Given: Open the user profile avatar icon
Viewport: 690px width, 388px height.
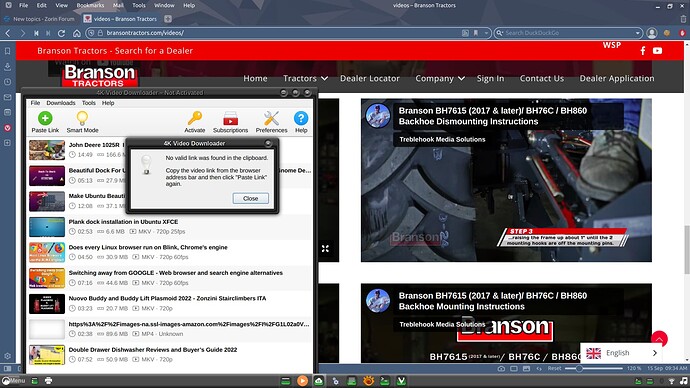Looking at the screenshot, I should [652, 33].
